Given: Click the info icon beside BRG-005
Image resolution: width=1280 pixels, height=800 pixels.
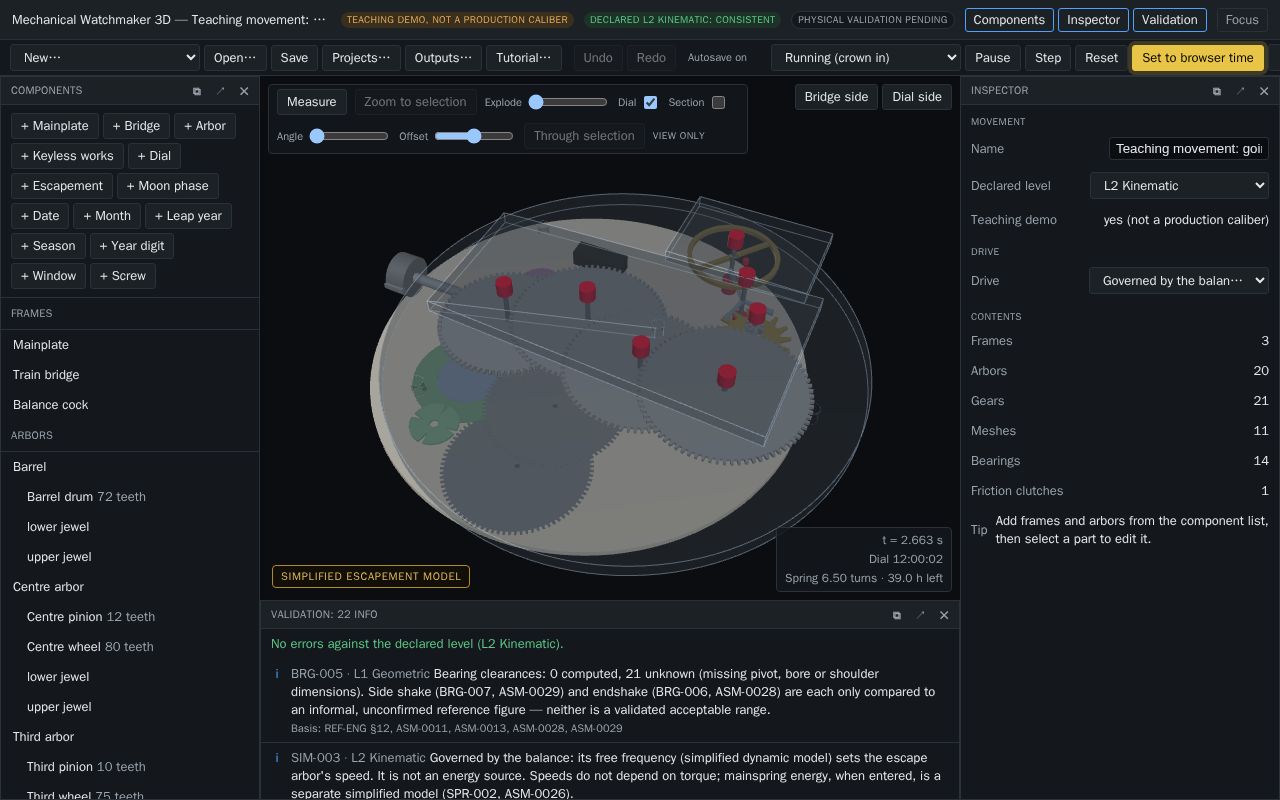Looking at the screenshot, I should click(277, 674).
